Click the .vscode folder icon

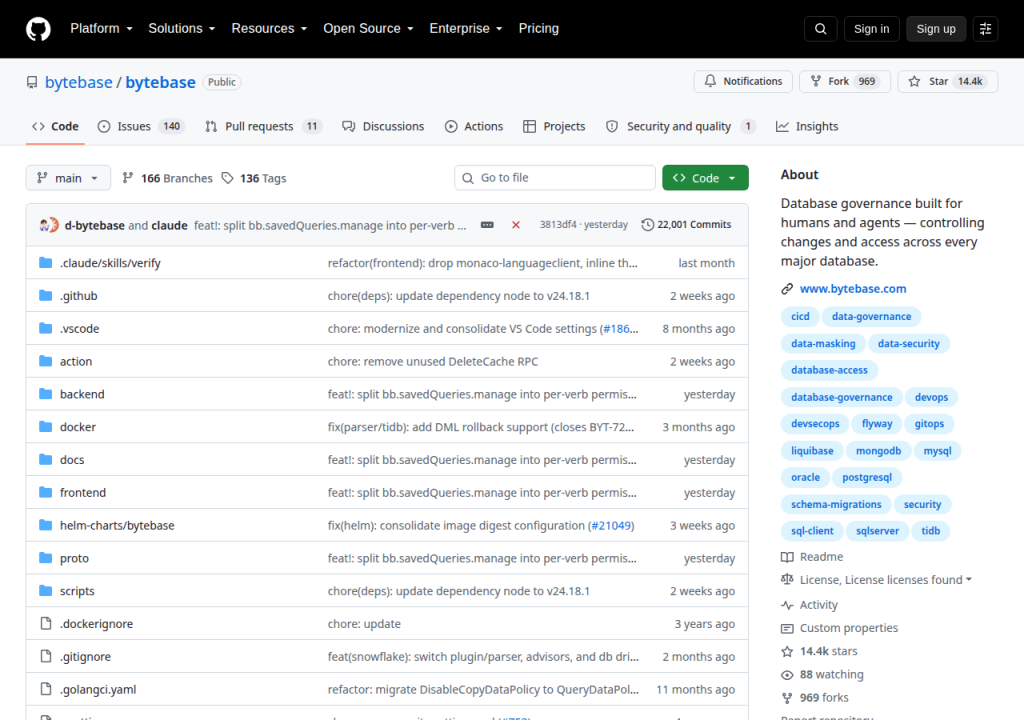click(x=45, y=328)
